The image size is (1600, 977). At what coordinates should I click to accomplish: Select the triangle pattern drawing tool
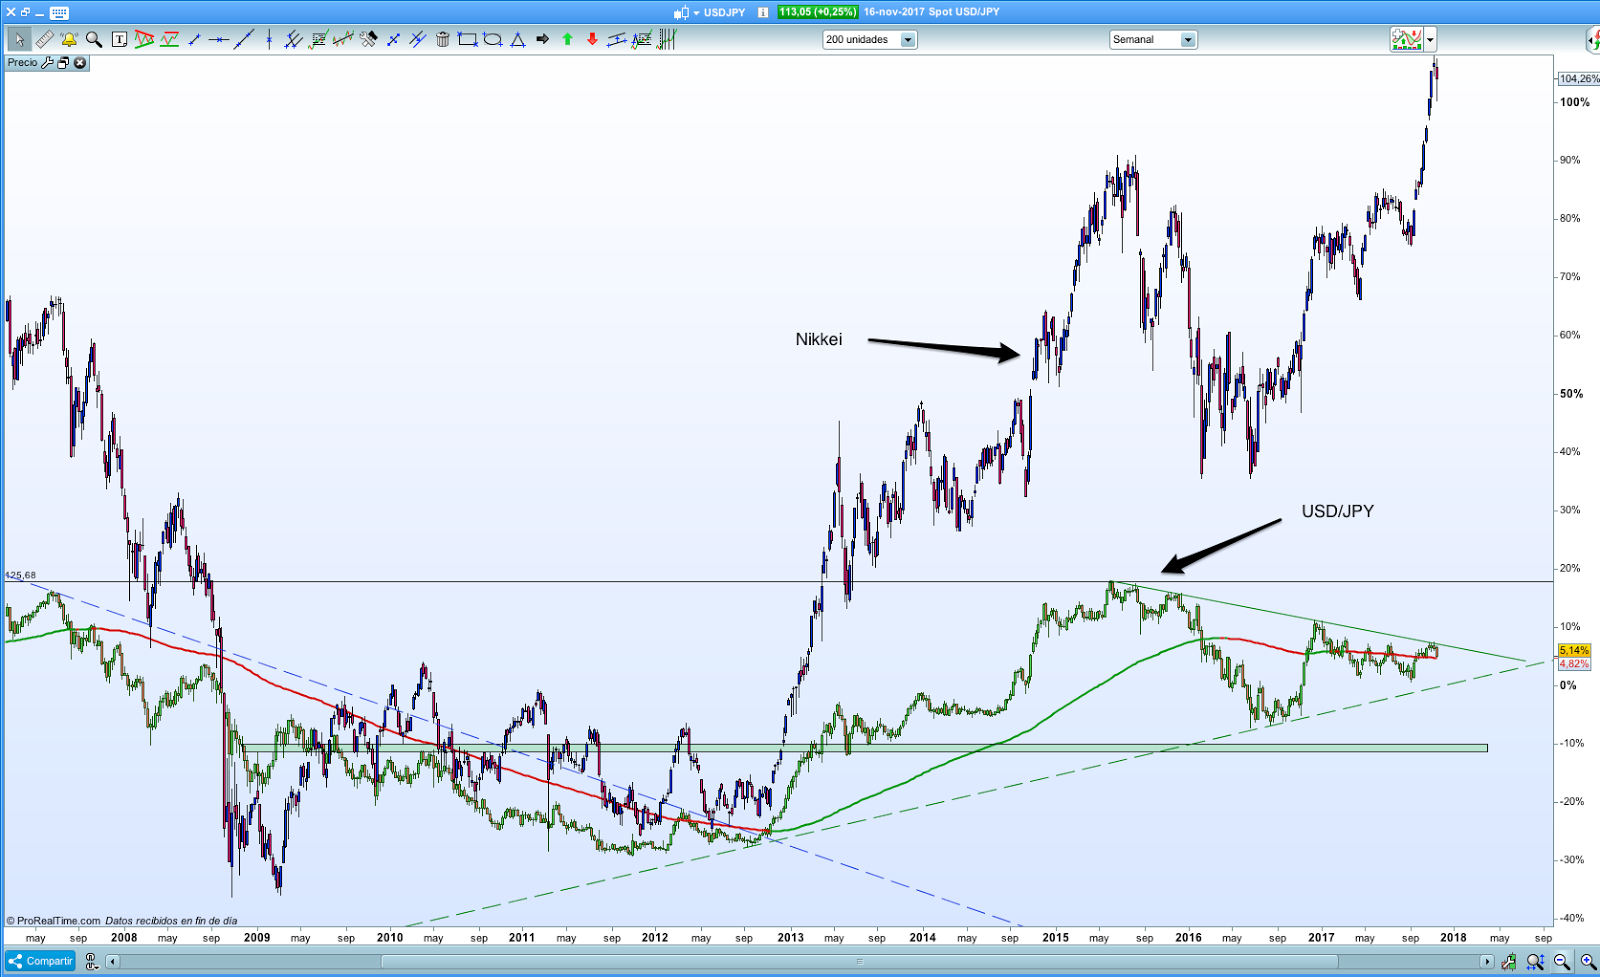click(x=144, y=40)
